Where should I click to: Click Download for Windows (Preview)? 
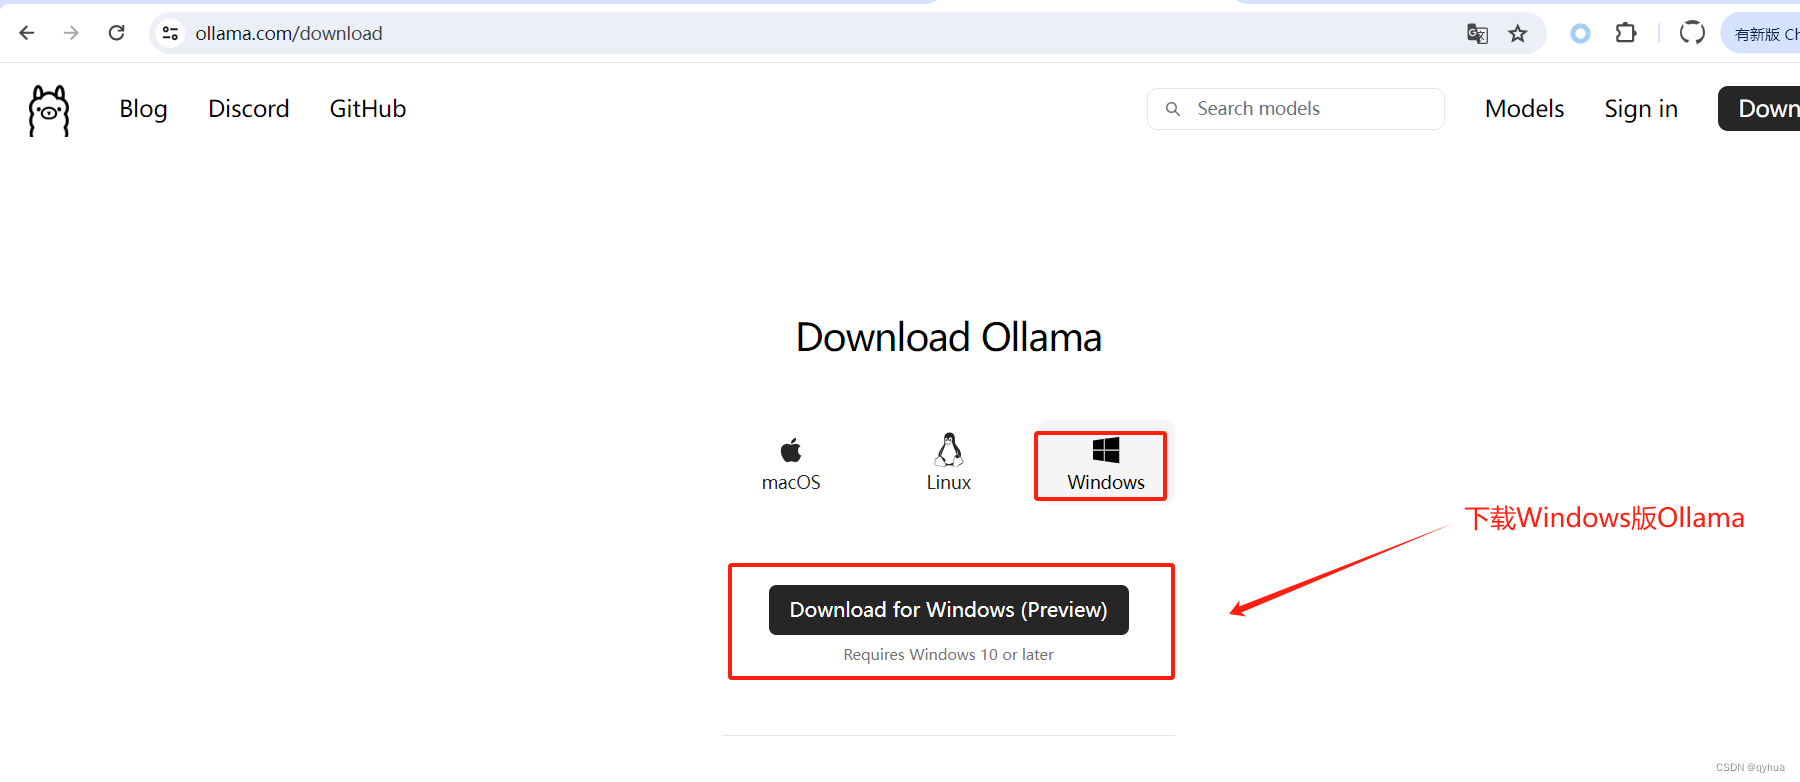click(x=949, y=610)
